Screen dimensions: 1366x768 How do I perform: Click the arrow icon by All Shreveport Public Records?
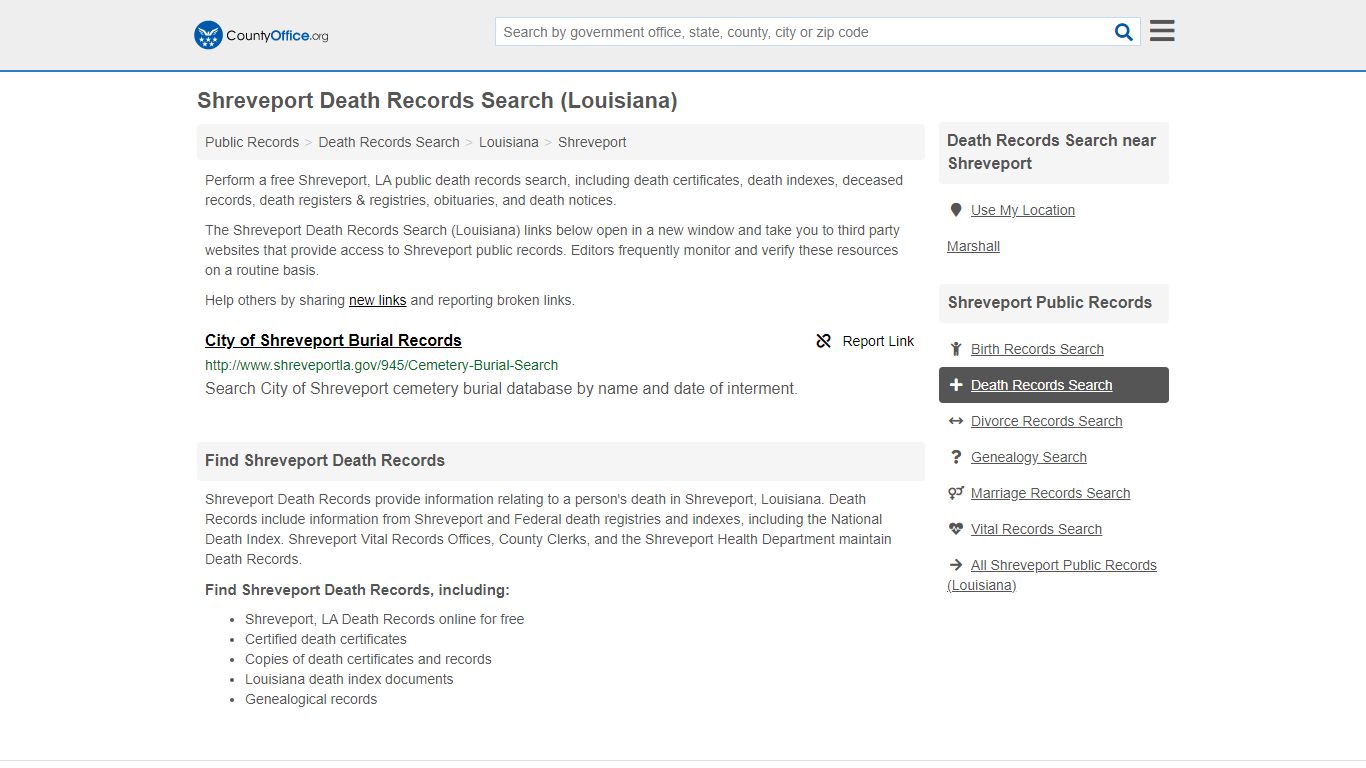pyautogui.click(x=956, y=565)
